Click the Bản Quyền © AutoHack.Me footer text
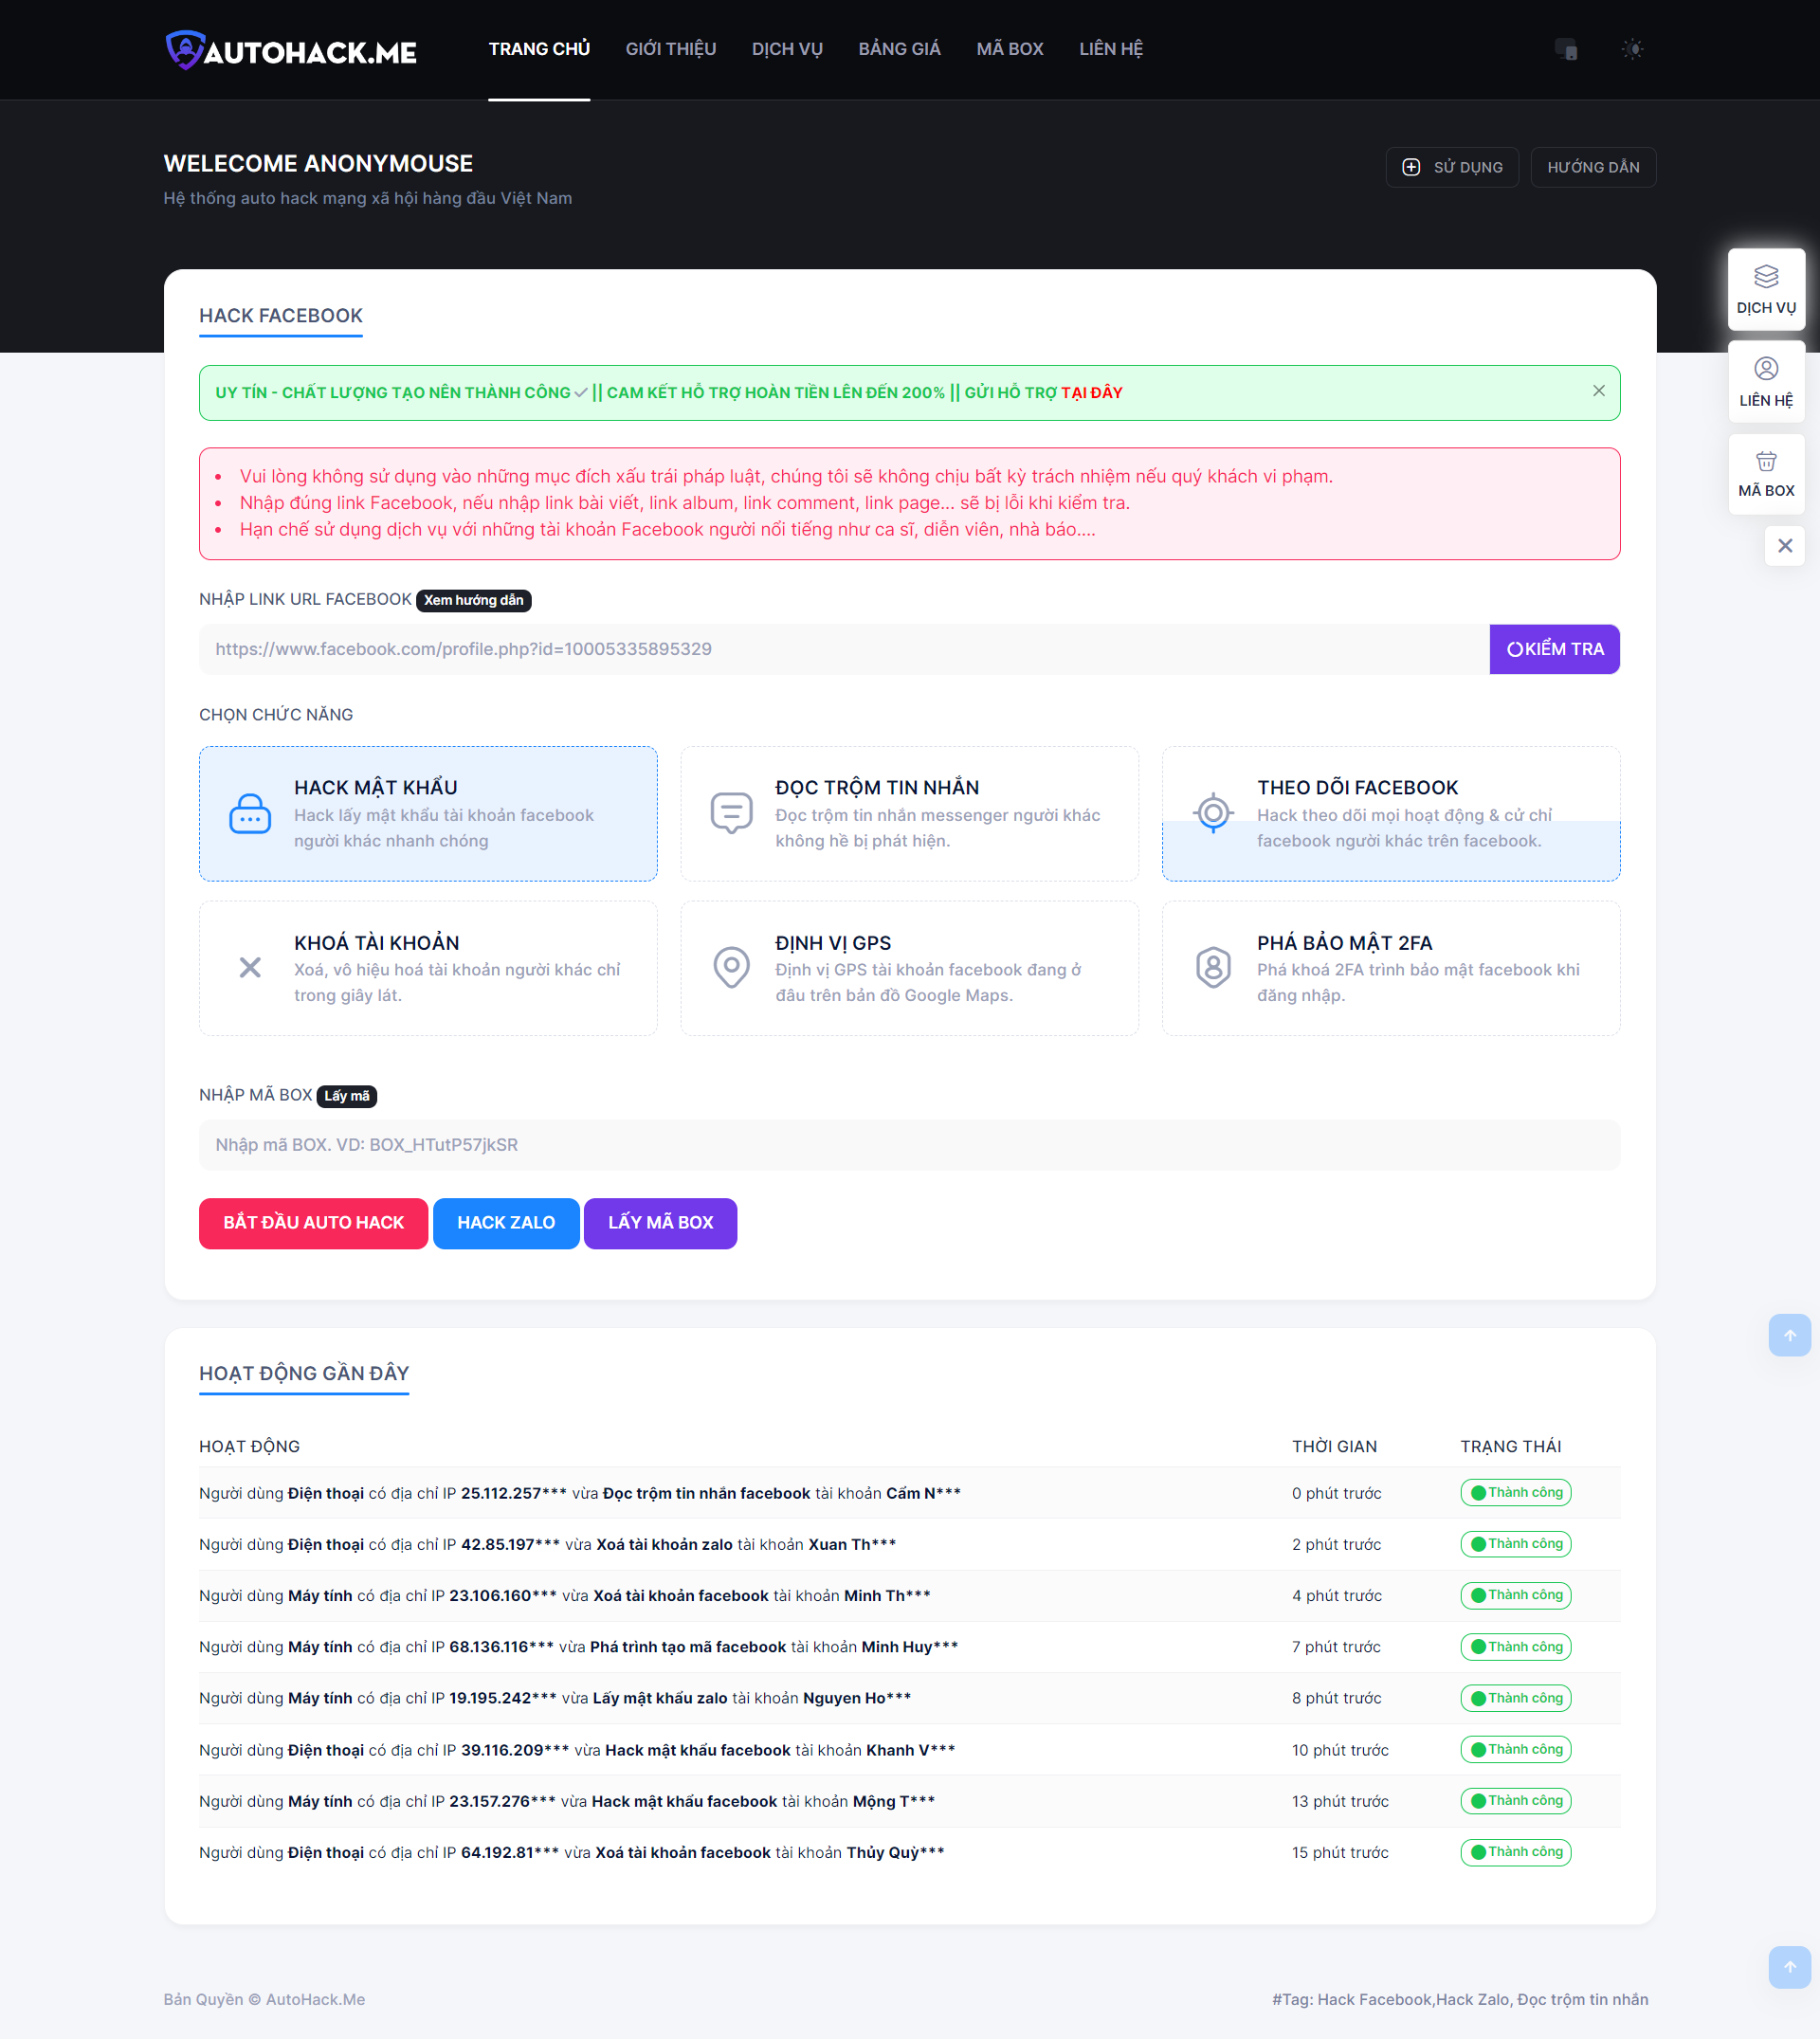The height and width of the screenshot is (2039, 1820). pyautogui.click(x=264, y=2000)
